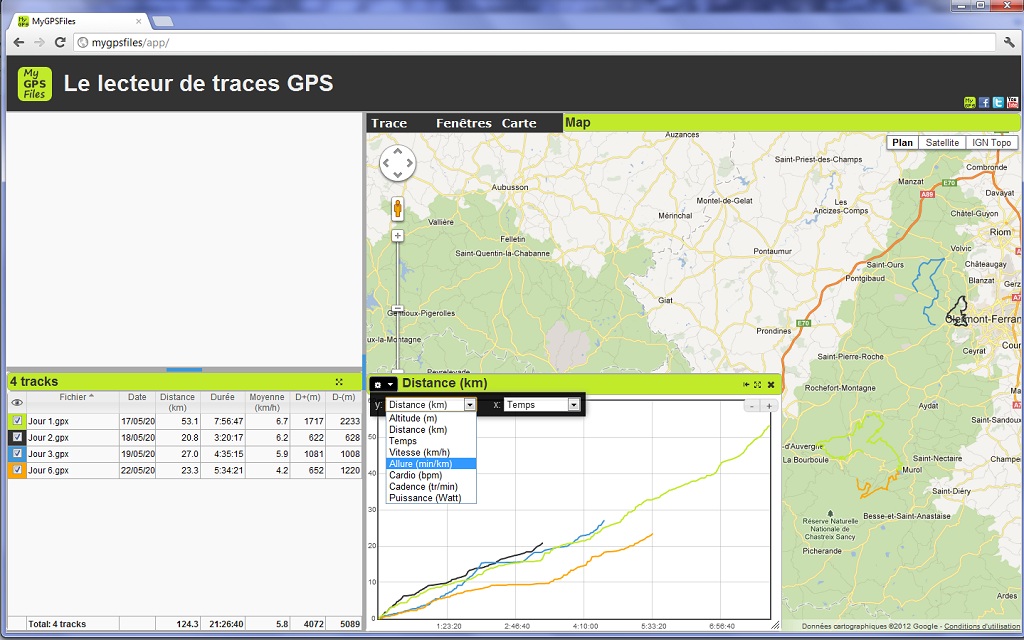
Task: Click the small MyGPSFiles icon beside Facebook
Action: (x=970, y=103)
